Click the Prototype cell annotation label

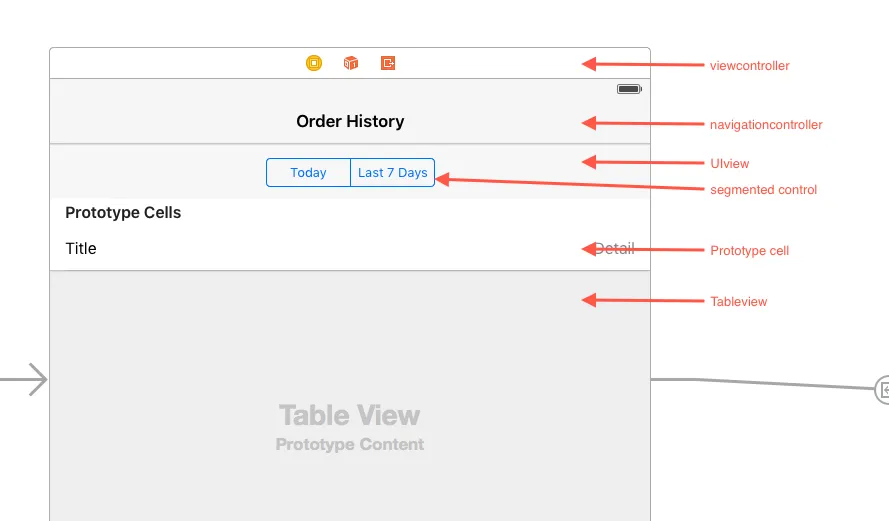click(749, 251)
